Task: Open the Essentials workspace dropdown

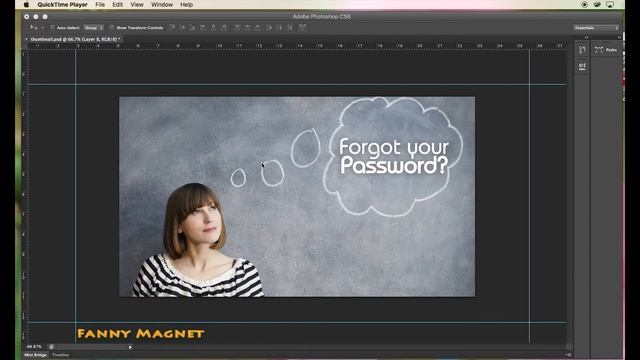Action: tap(596, 28)
